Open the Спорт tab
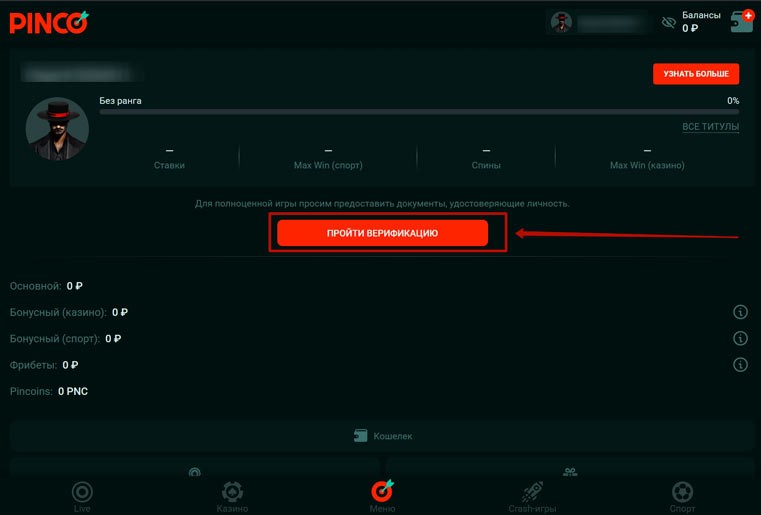 pyautogui.click(x=682, y=497)
